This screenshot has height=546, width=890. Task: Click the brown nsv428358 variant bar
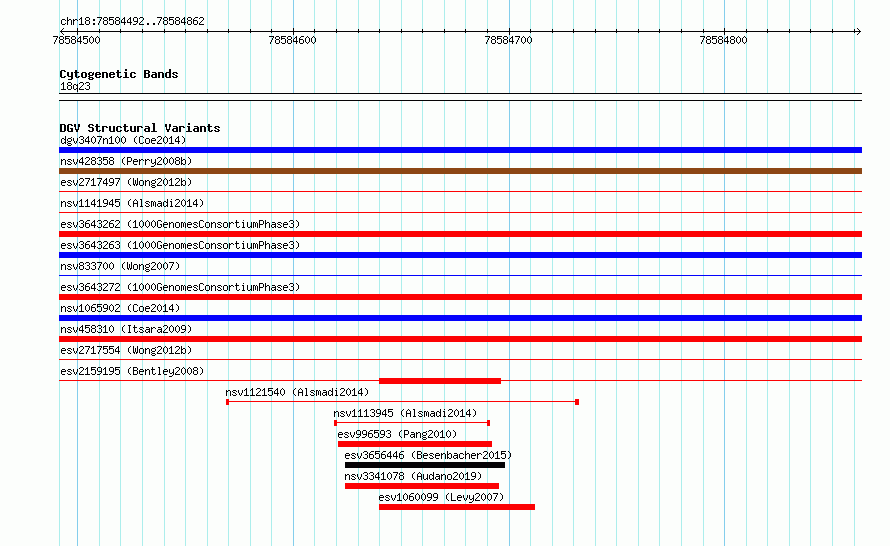point(460,171)
